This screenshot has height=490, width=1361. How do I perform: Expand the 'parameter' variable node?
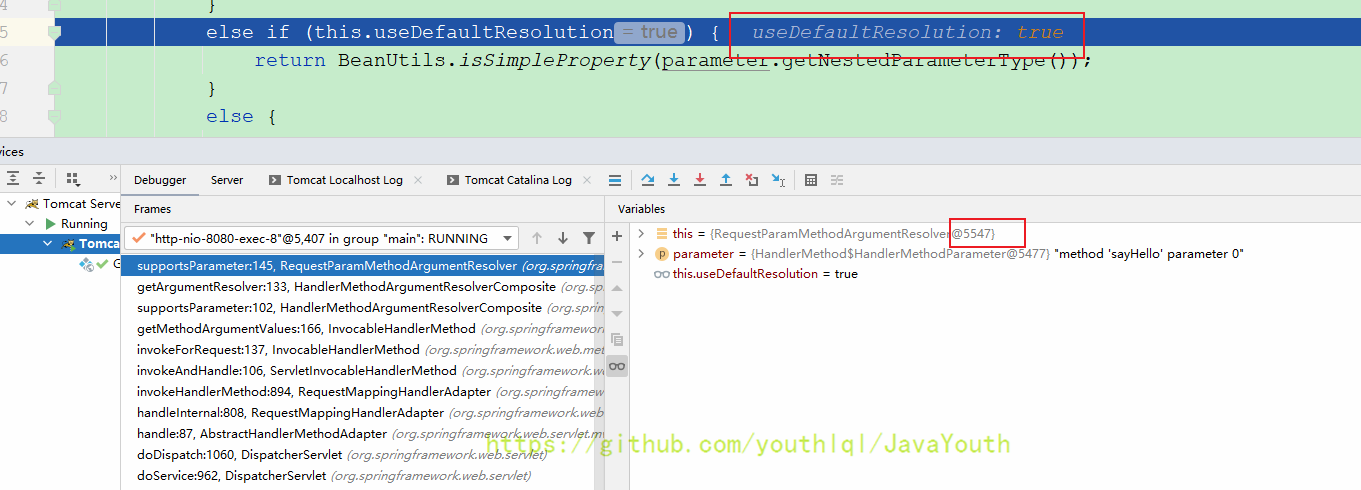tap(641, 254)
